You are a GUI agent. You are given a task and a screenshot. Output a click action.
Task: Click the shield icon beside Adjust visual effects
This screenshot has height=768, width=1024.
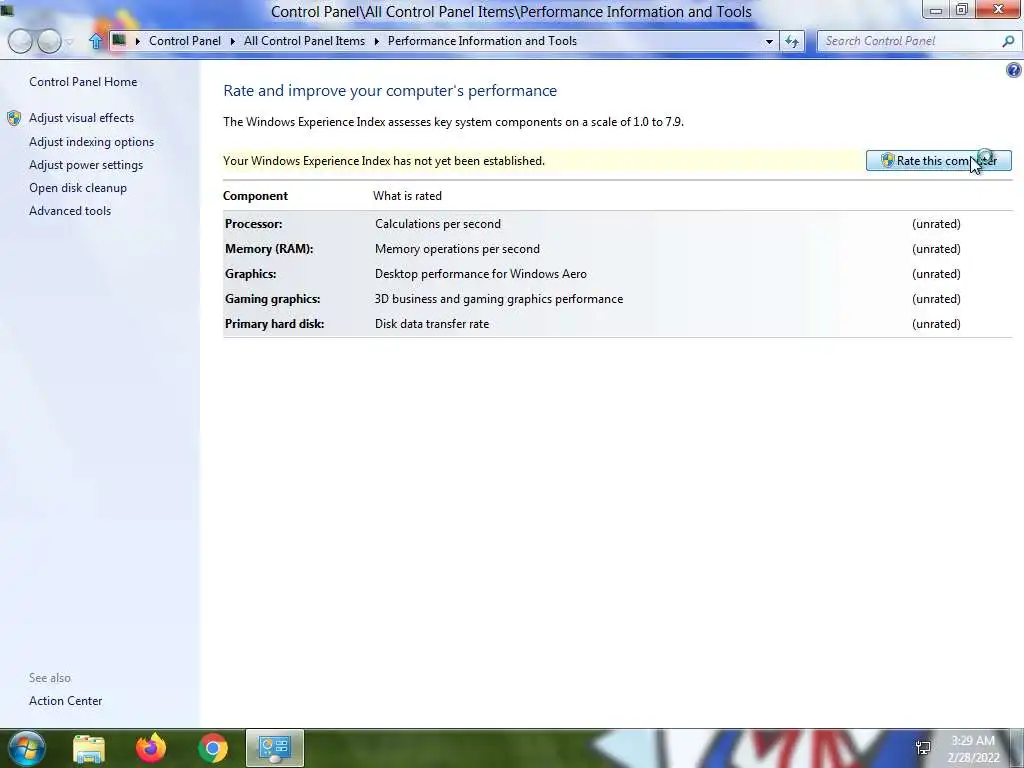[14, 118]
